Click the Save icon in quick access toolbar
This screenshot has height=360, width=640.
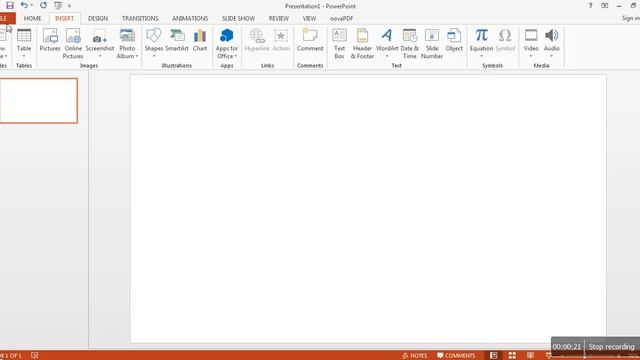point(10,6)
